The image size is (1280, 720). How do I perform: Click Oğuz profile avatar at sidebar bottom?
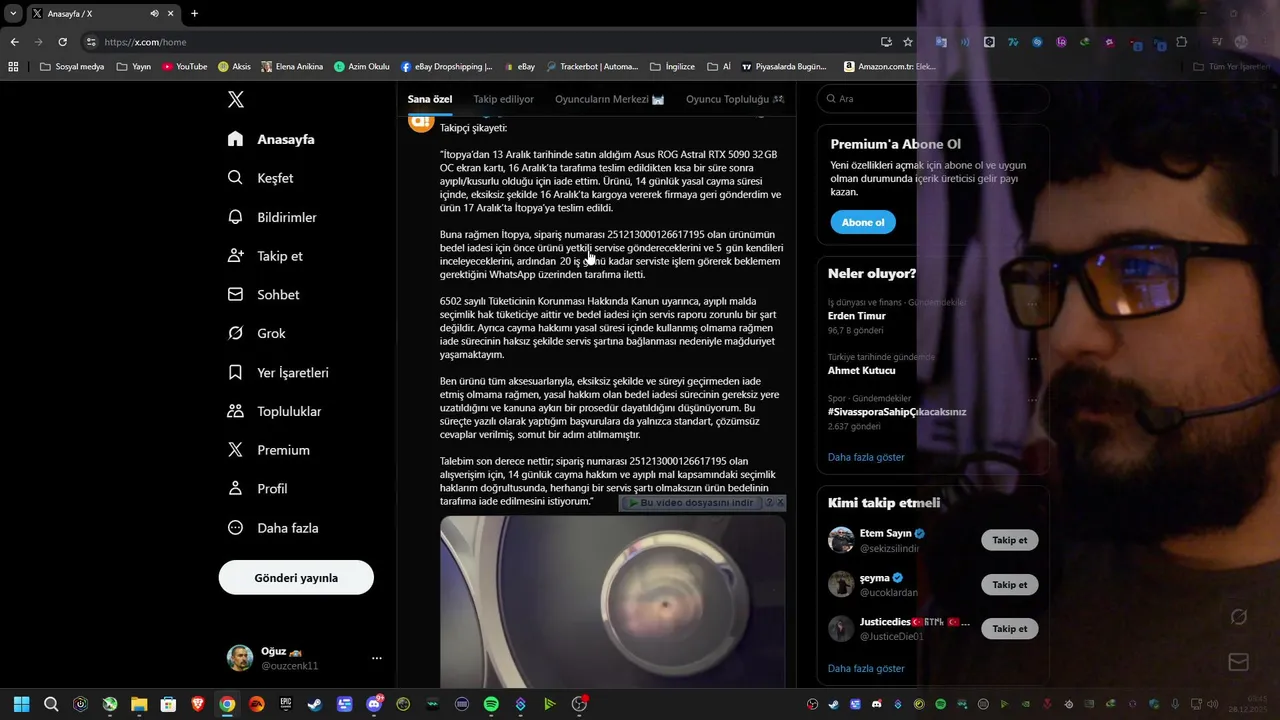tap(240, 658)
